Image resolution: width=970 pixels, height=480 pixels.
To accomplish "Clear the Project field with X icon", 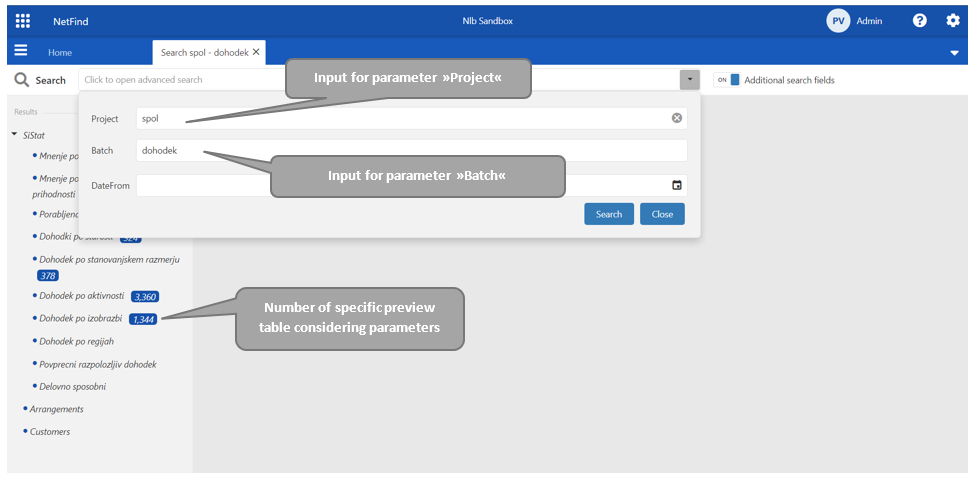I will 677,118.
